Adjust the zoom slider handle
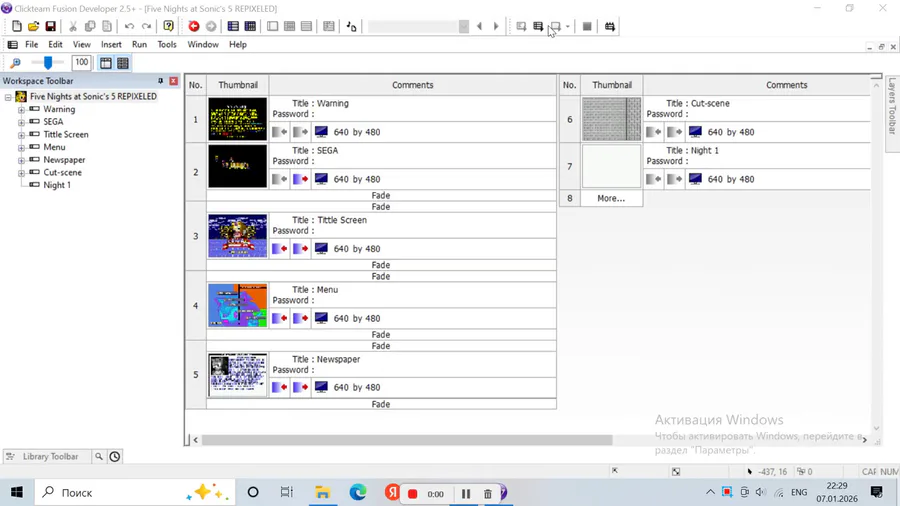 (48, 63)
